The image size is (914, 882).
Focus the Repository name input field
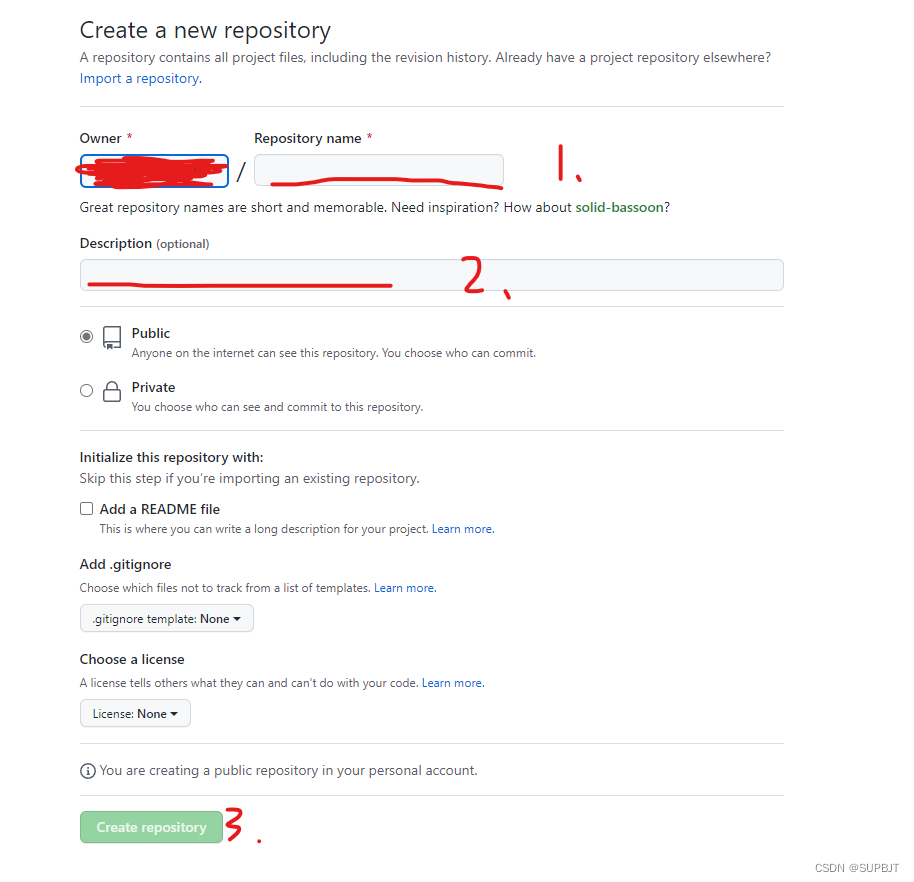[x=379, y=170]
